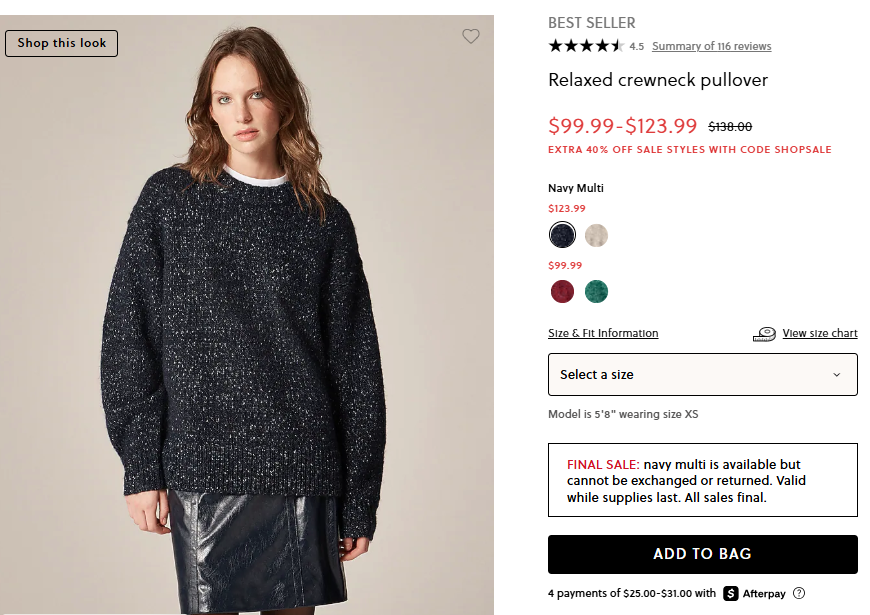Open the Summary of 116 reviews link
Image resolution: width=870 pixels, height=615 pixels.
(x=711, y=46)
